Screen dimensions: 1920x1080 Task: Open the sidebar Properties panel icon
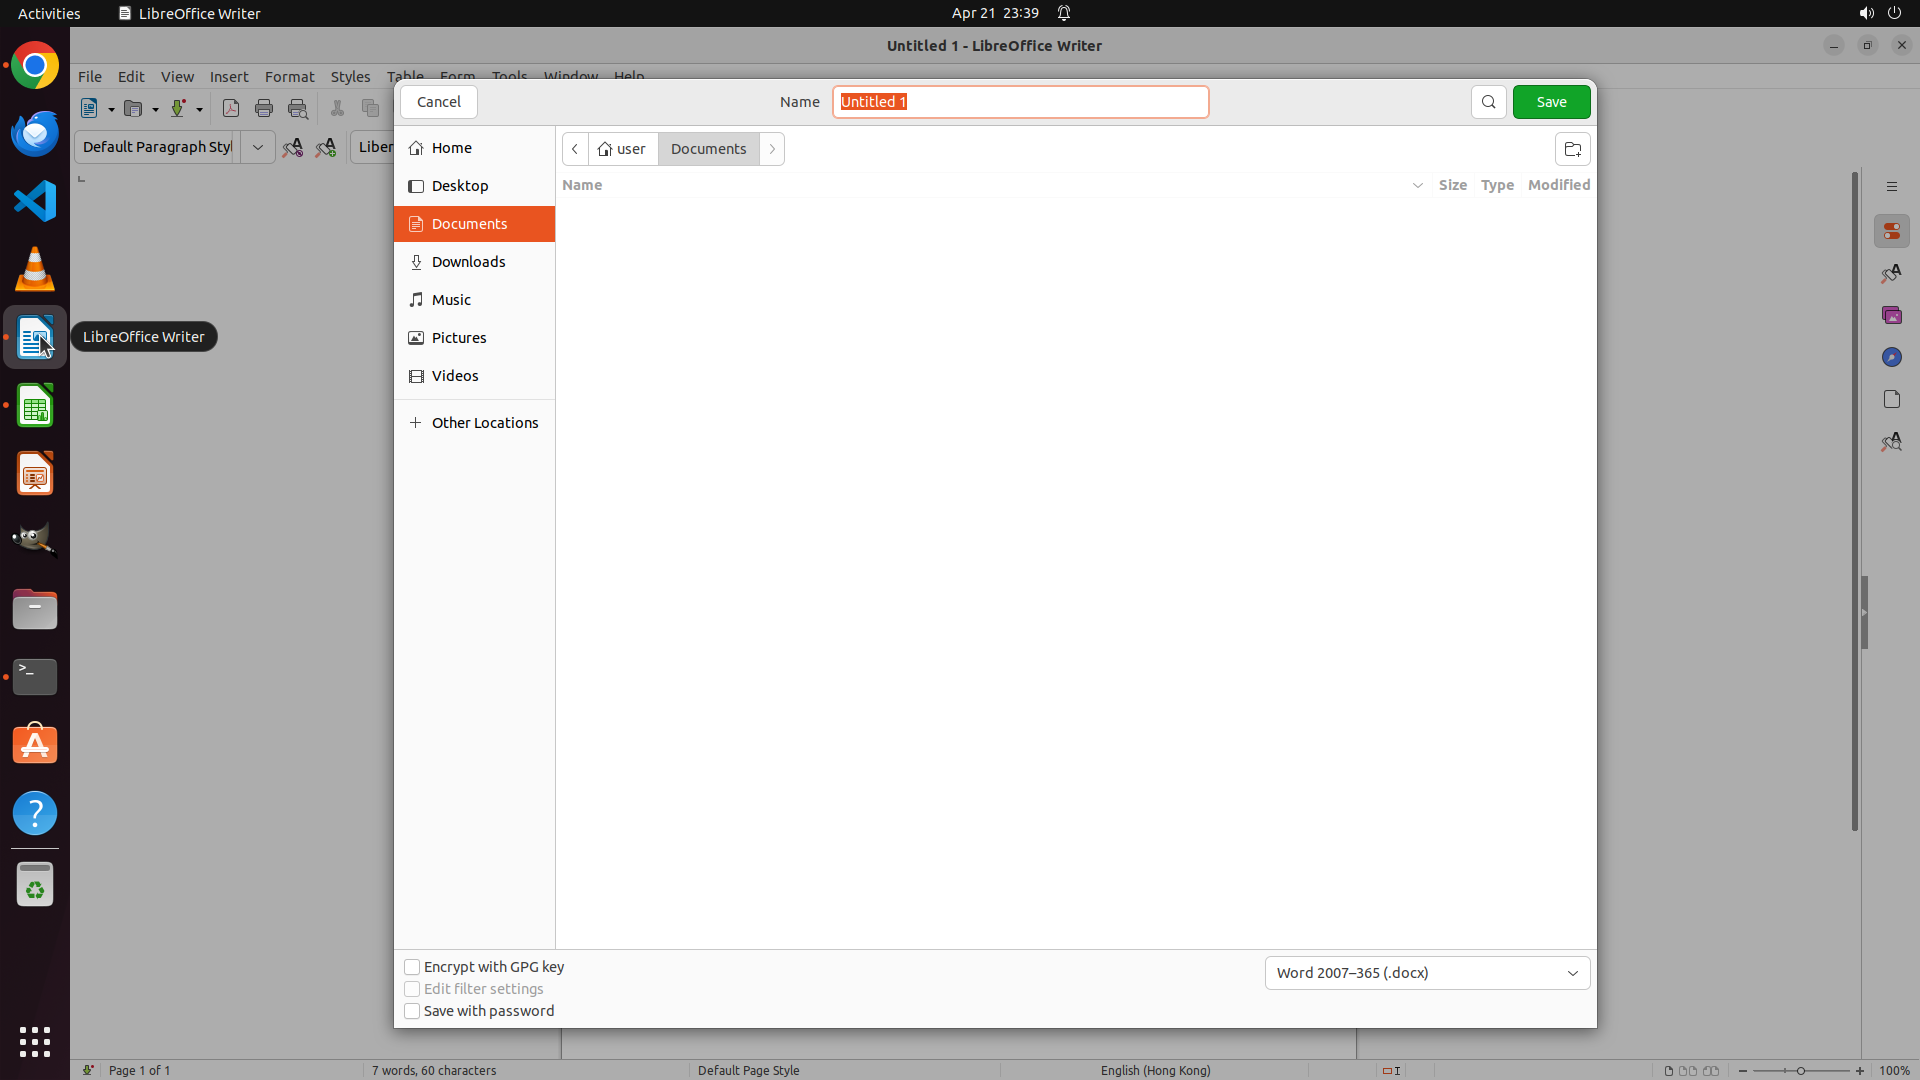(x=1891, y=231)
